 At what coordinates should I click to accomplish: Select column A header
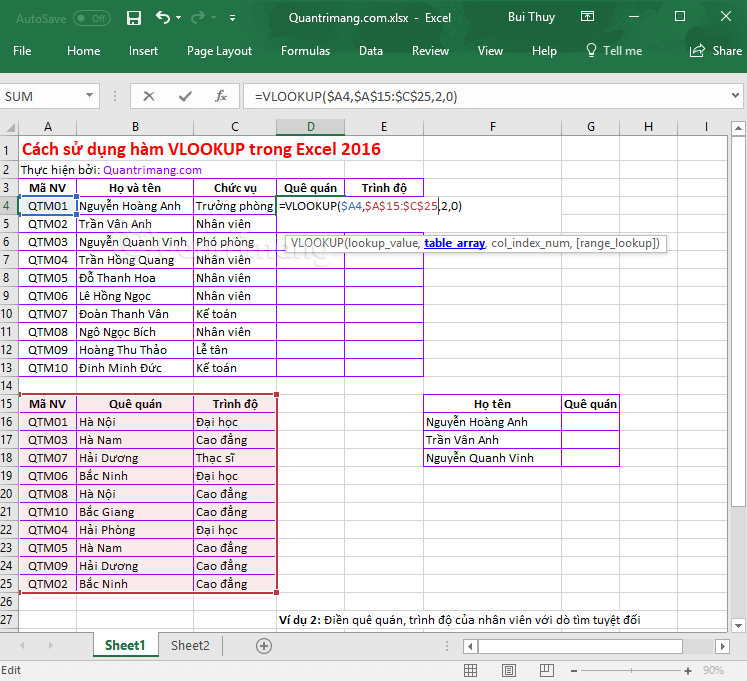[x=48, y=127]
